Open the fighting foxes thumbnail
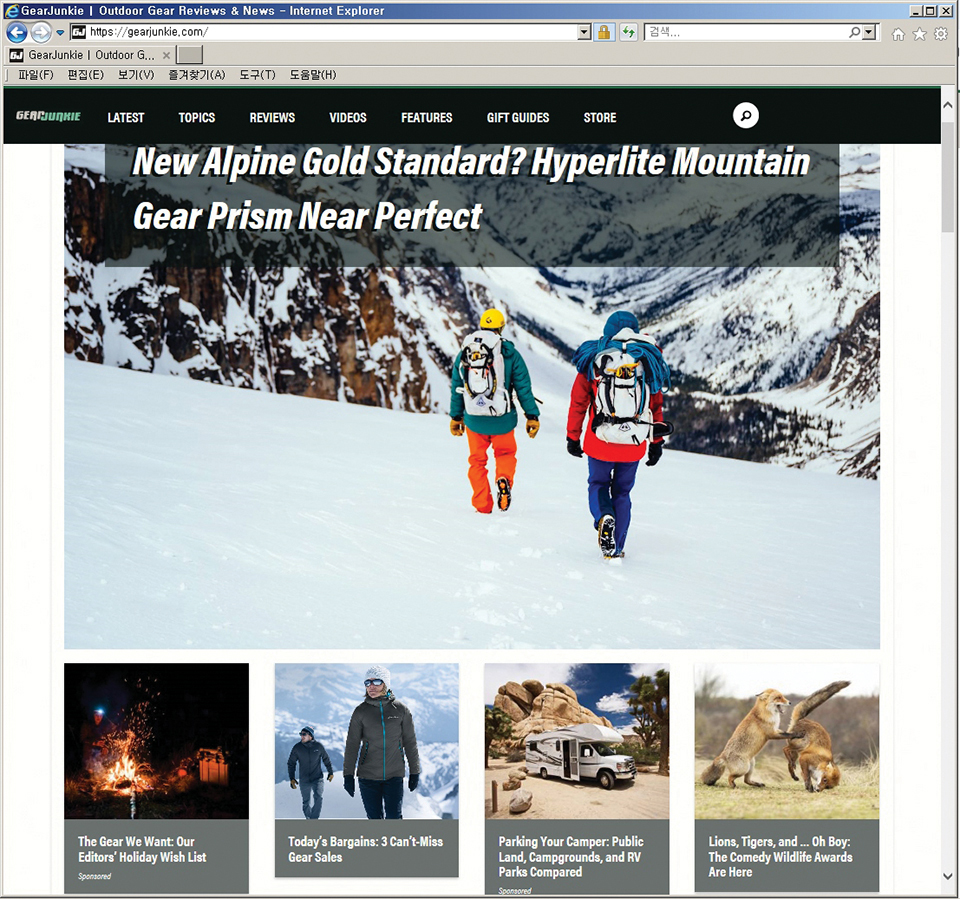The height and width of the screenshot is (899, 960). click(x=787, y=741)
